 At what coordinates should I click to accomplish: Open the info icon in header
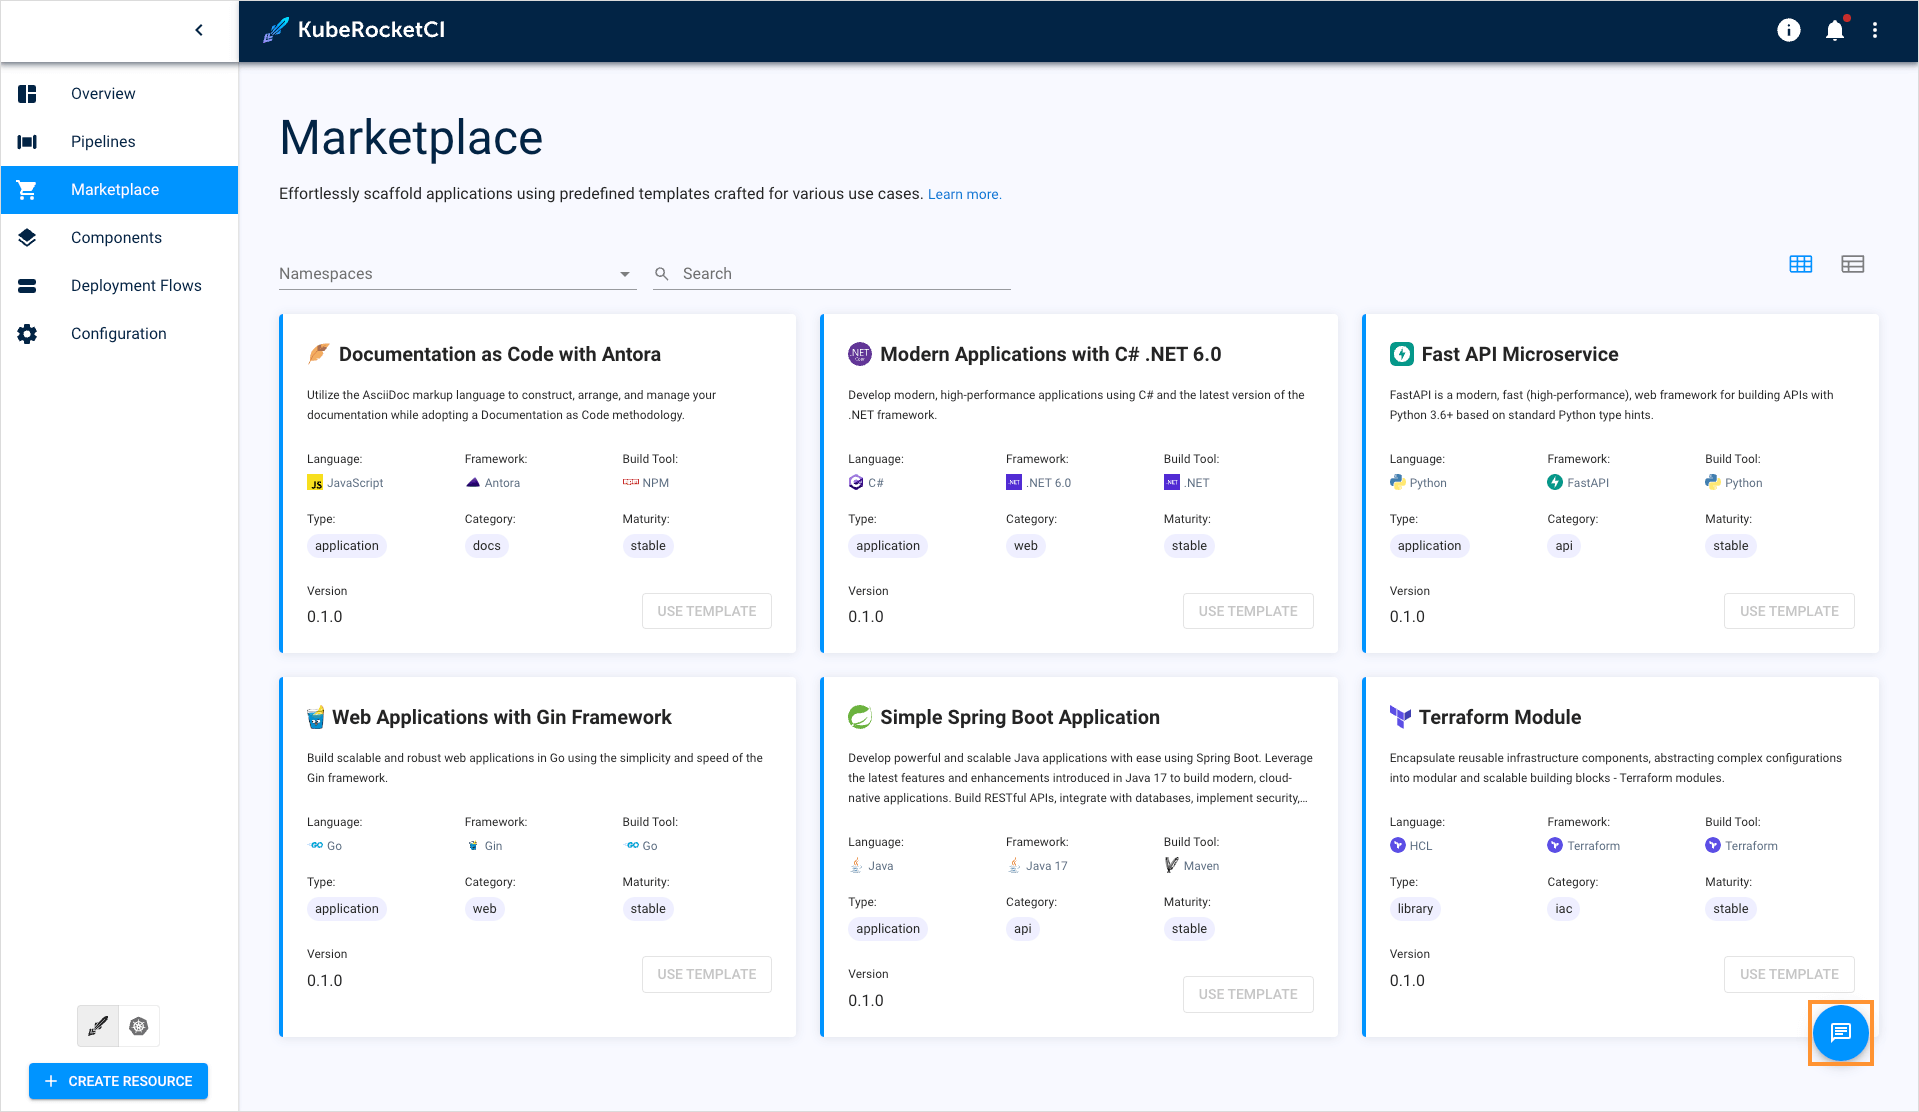(x=1788, y=30)
